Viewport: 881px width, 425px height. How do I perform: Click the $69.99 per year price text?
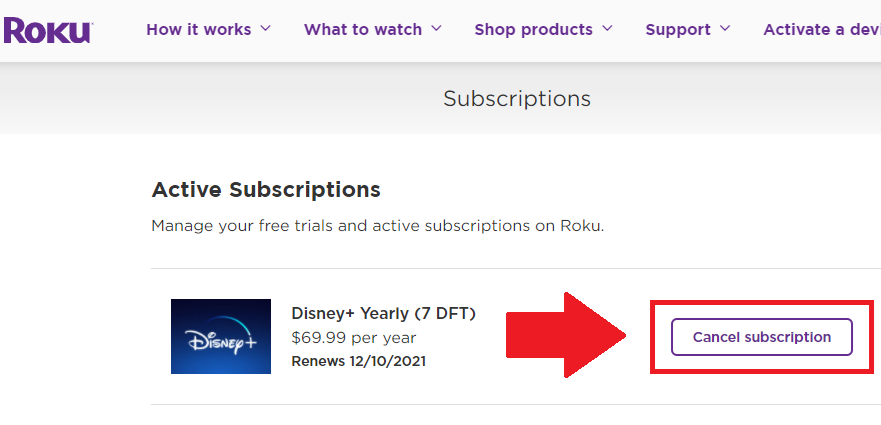353,337
